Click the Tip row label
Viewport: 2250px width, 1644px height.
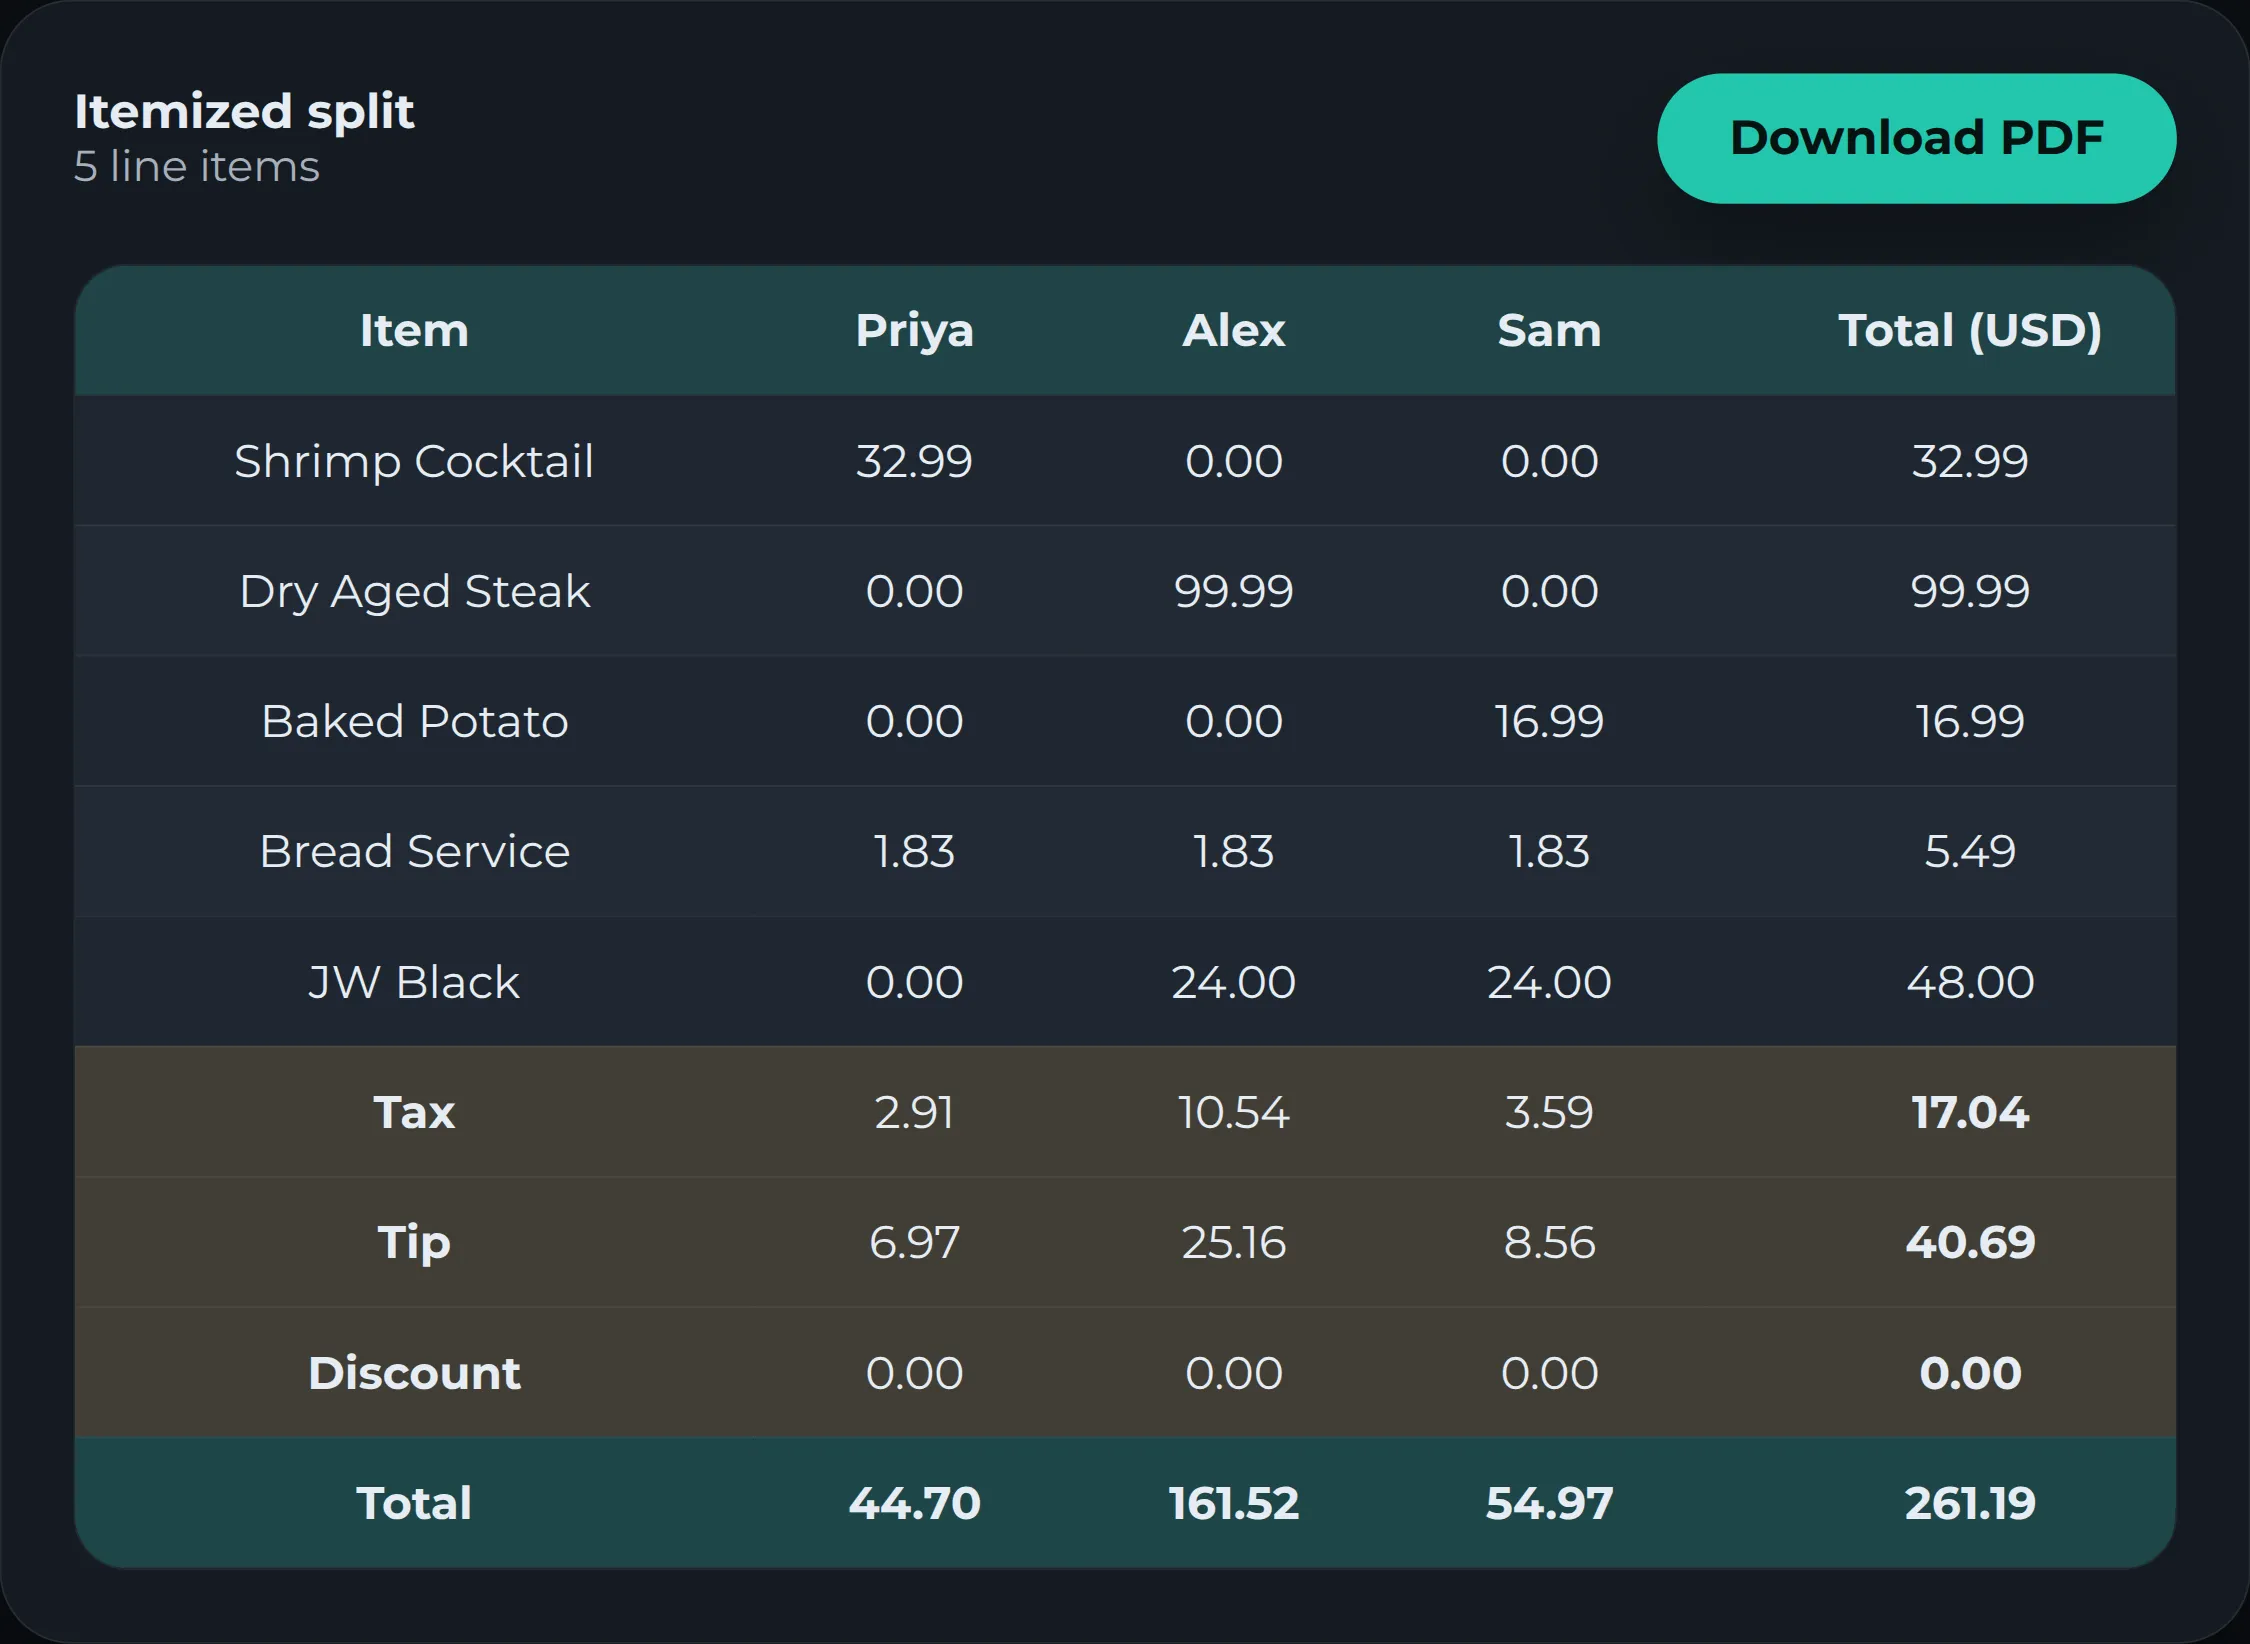(x=414, y=1243)
